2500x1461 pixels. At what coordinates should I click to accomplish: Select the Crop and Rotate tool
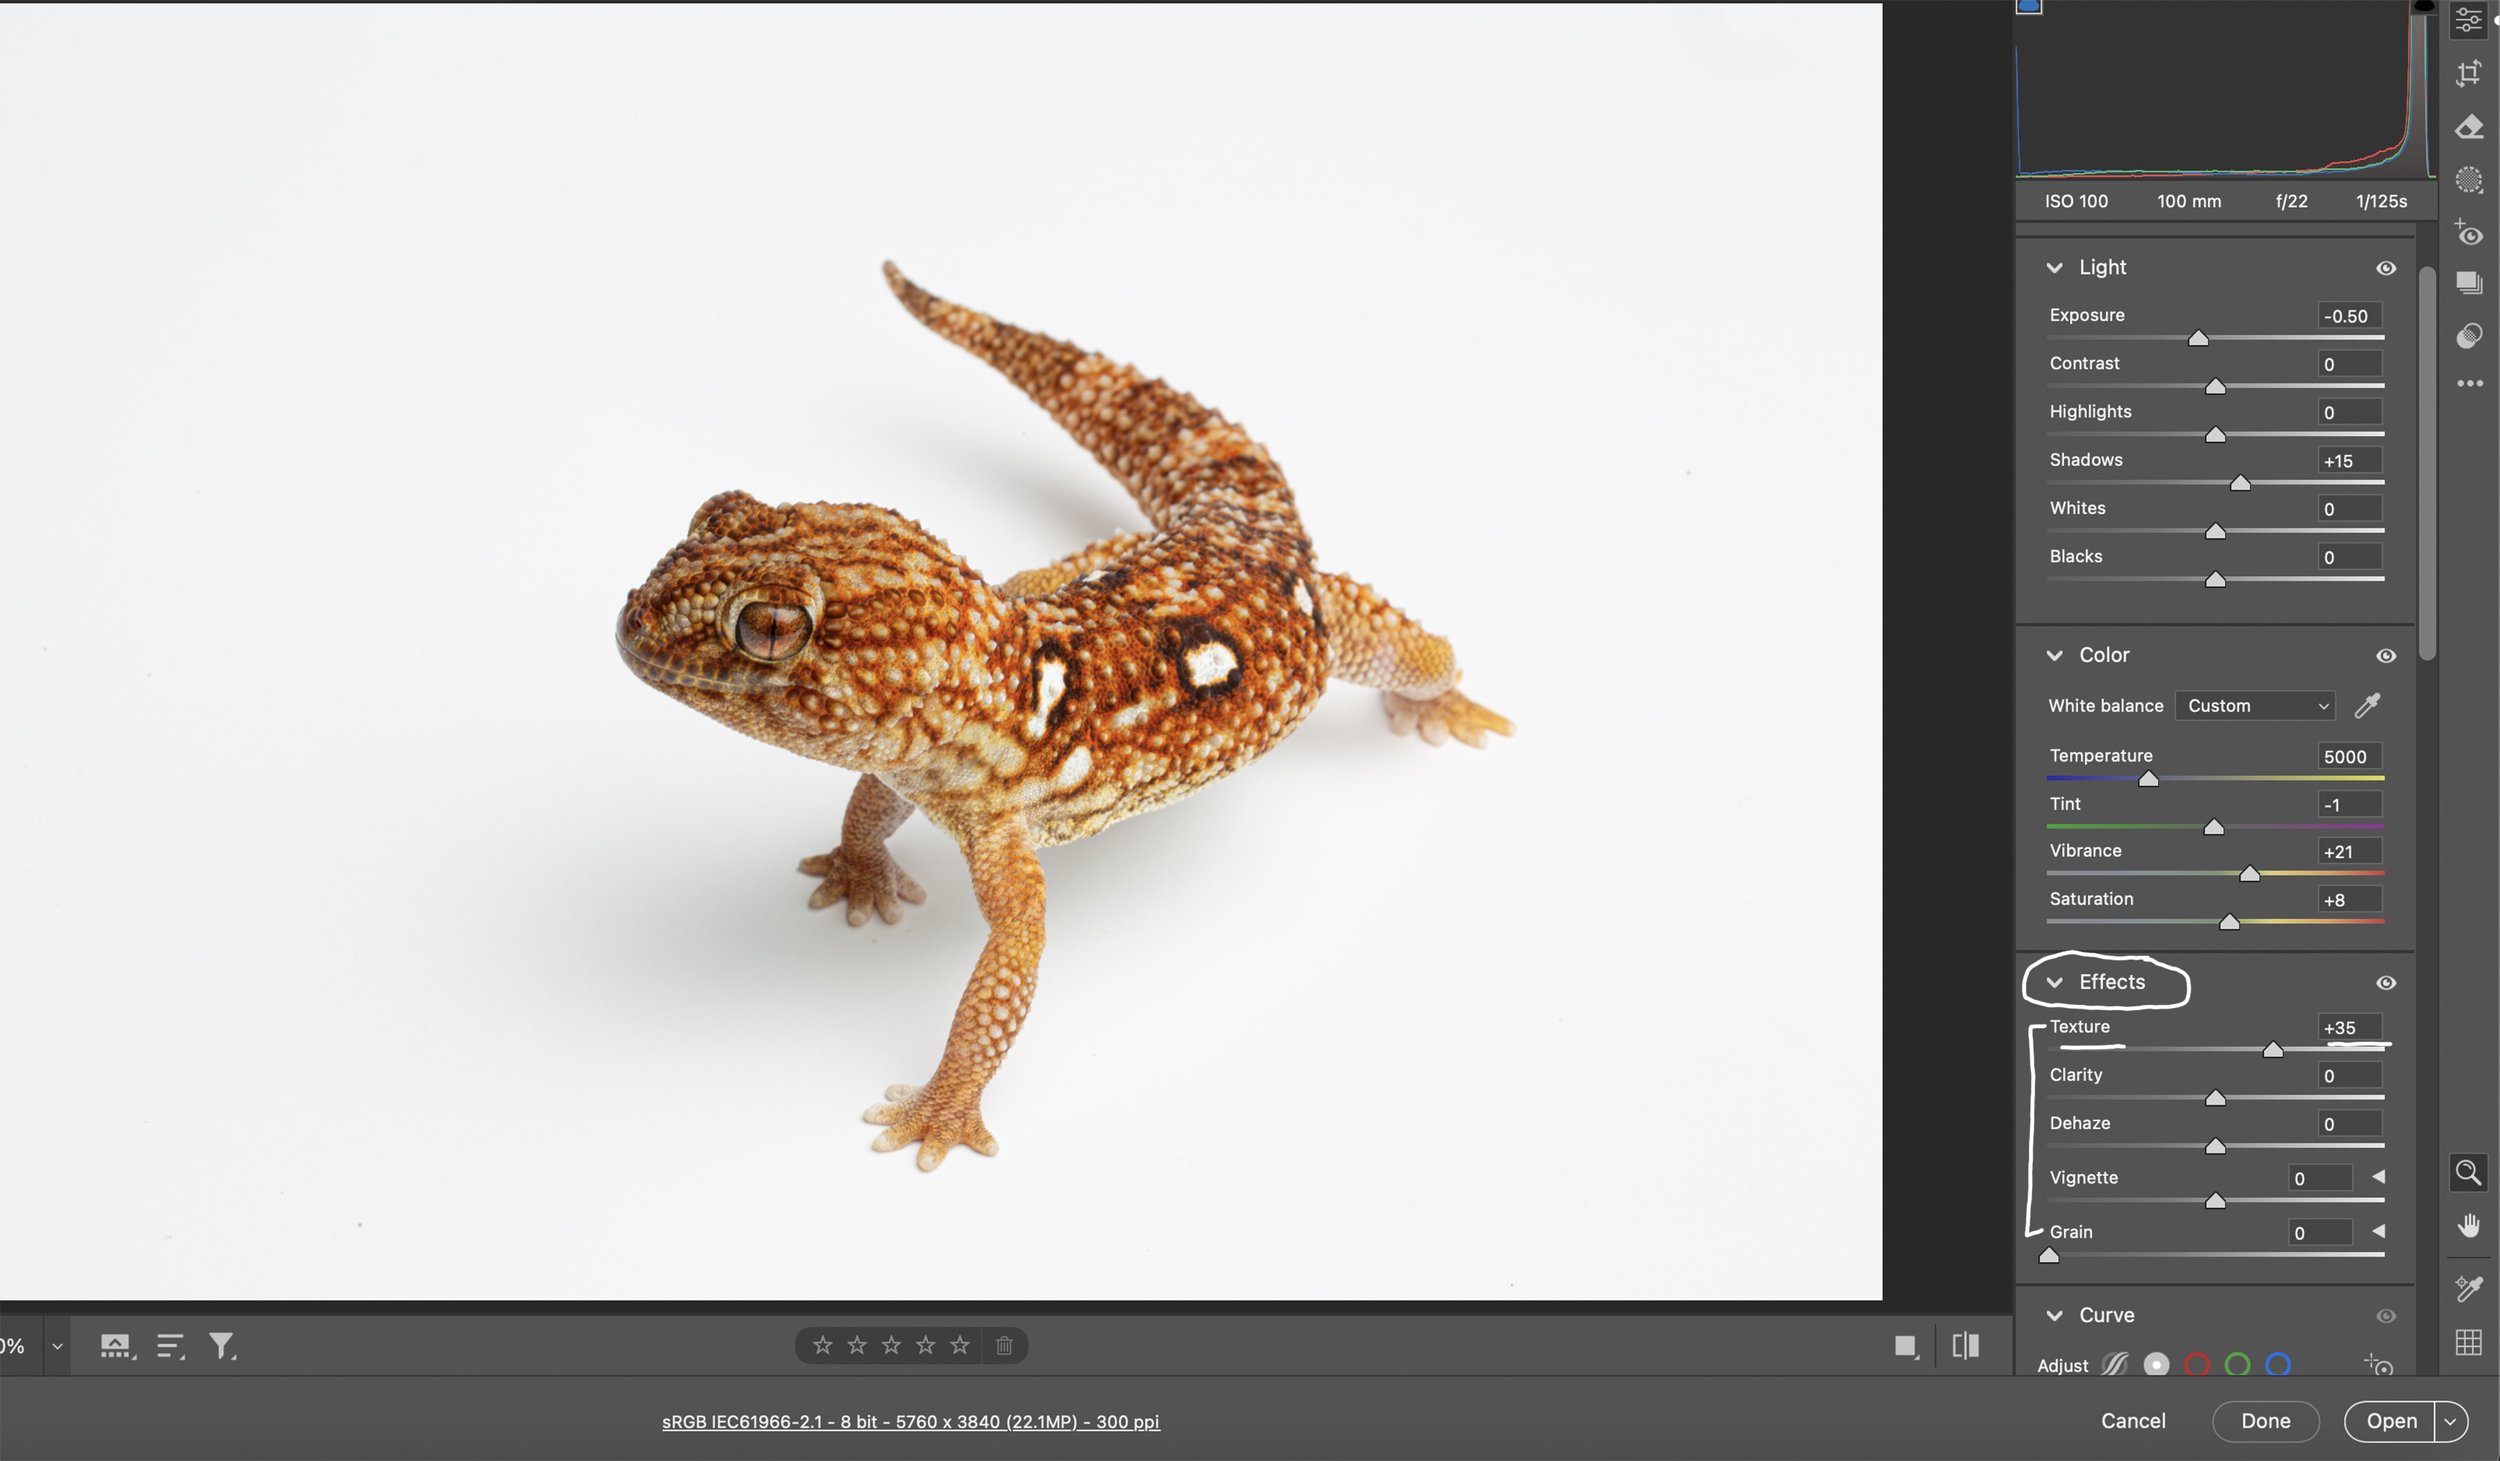pos(2468,73)
